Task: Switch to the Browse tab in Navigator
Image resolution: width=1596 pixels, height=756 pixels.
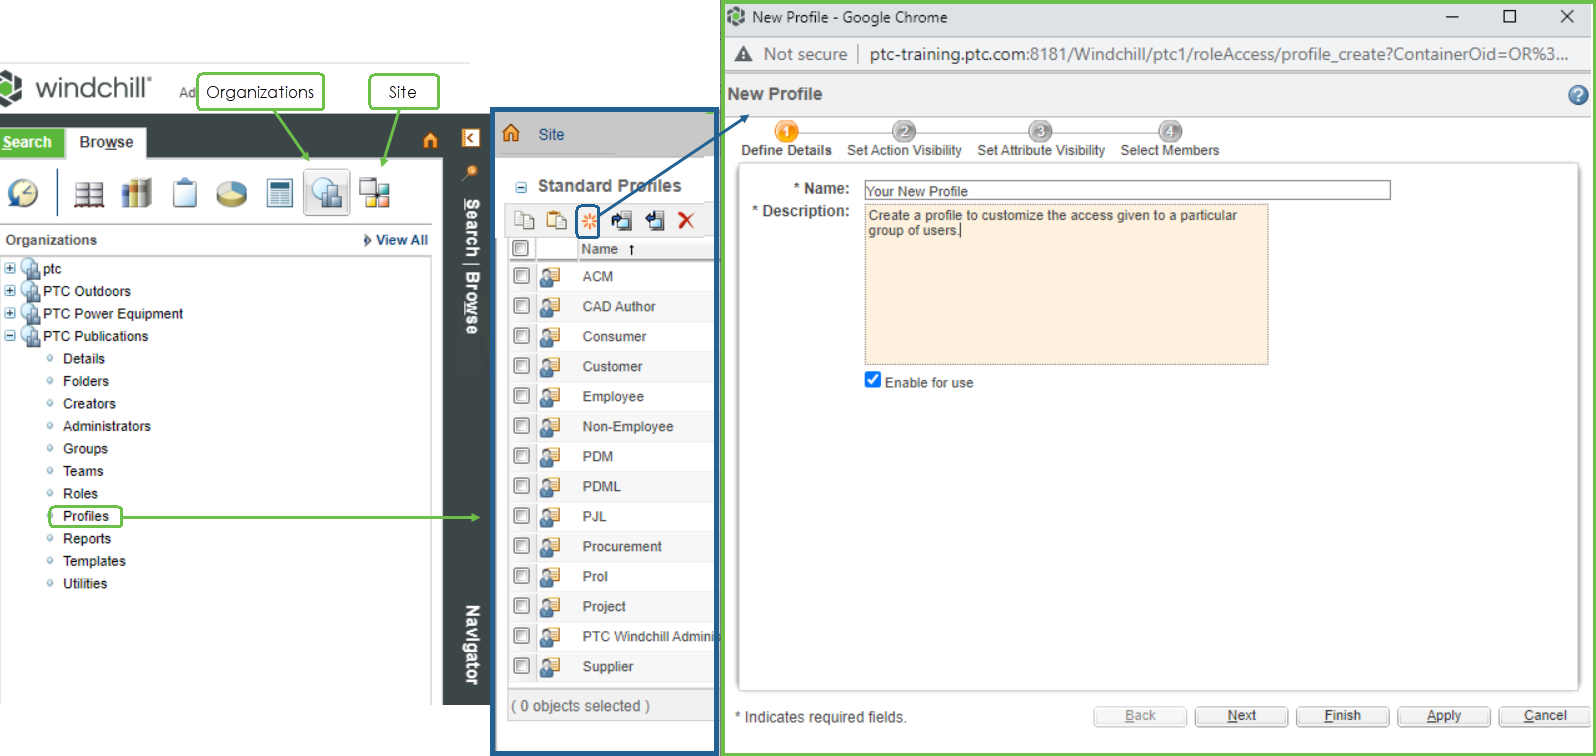Action: (106, 142)
